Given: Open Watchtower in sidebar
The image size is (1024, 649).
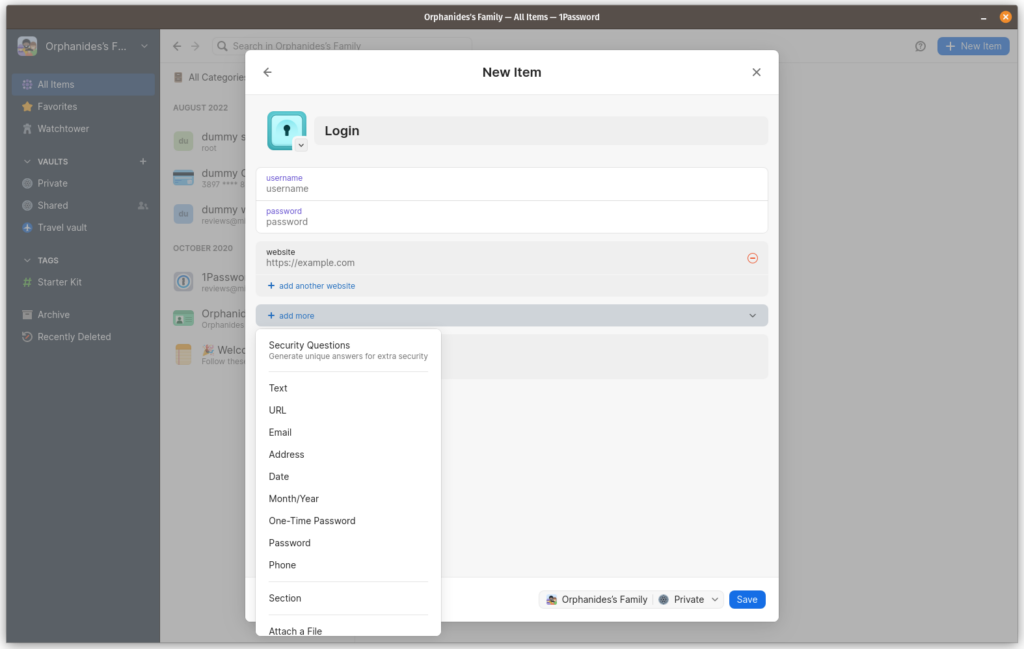Looking at the screenshot, I should (84, 129).
